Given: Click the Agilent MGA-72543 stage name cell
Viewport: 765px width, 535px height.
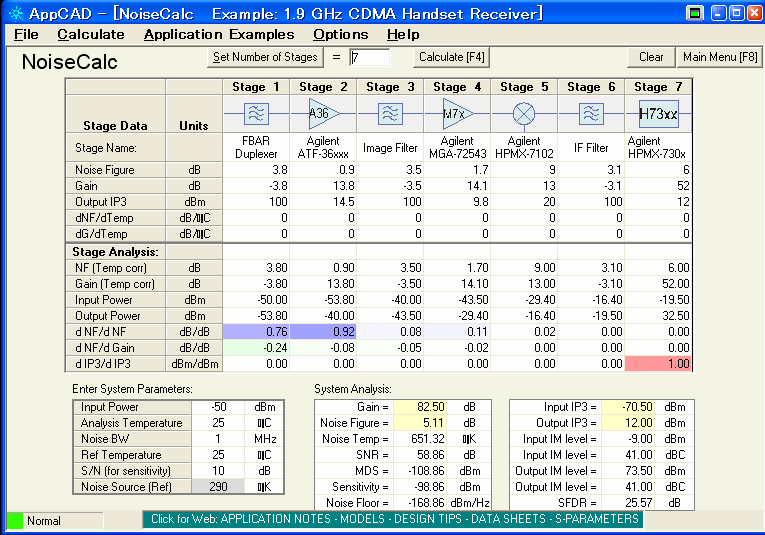Looking at the screenshot, I should point(457,147).
